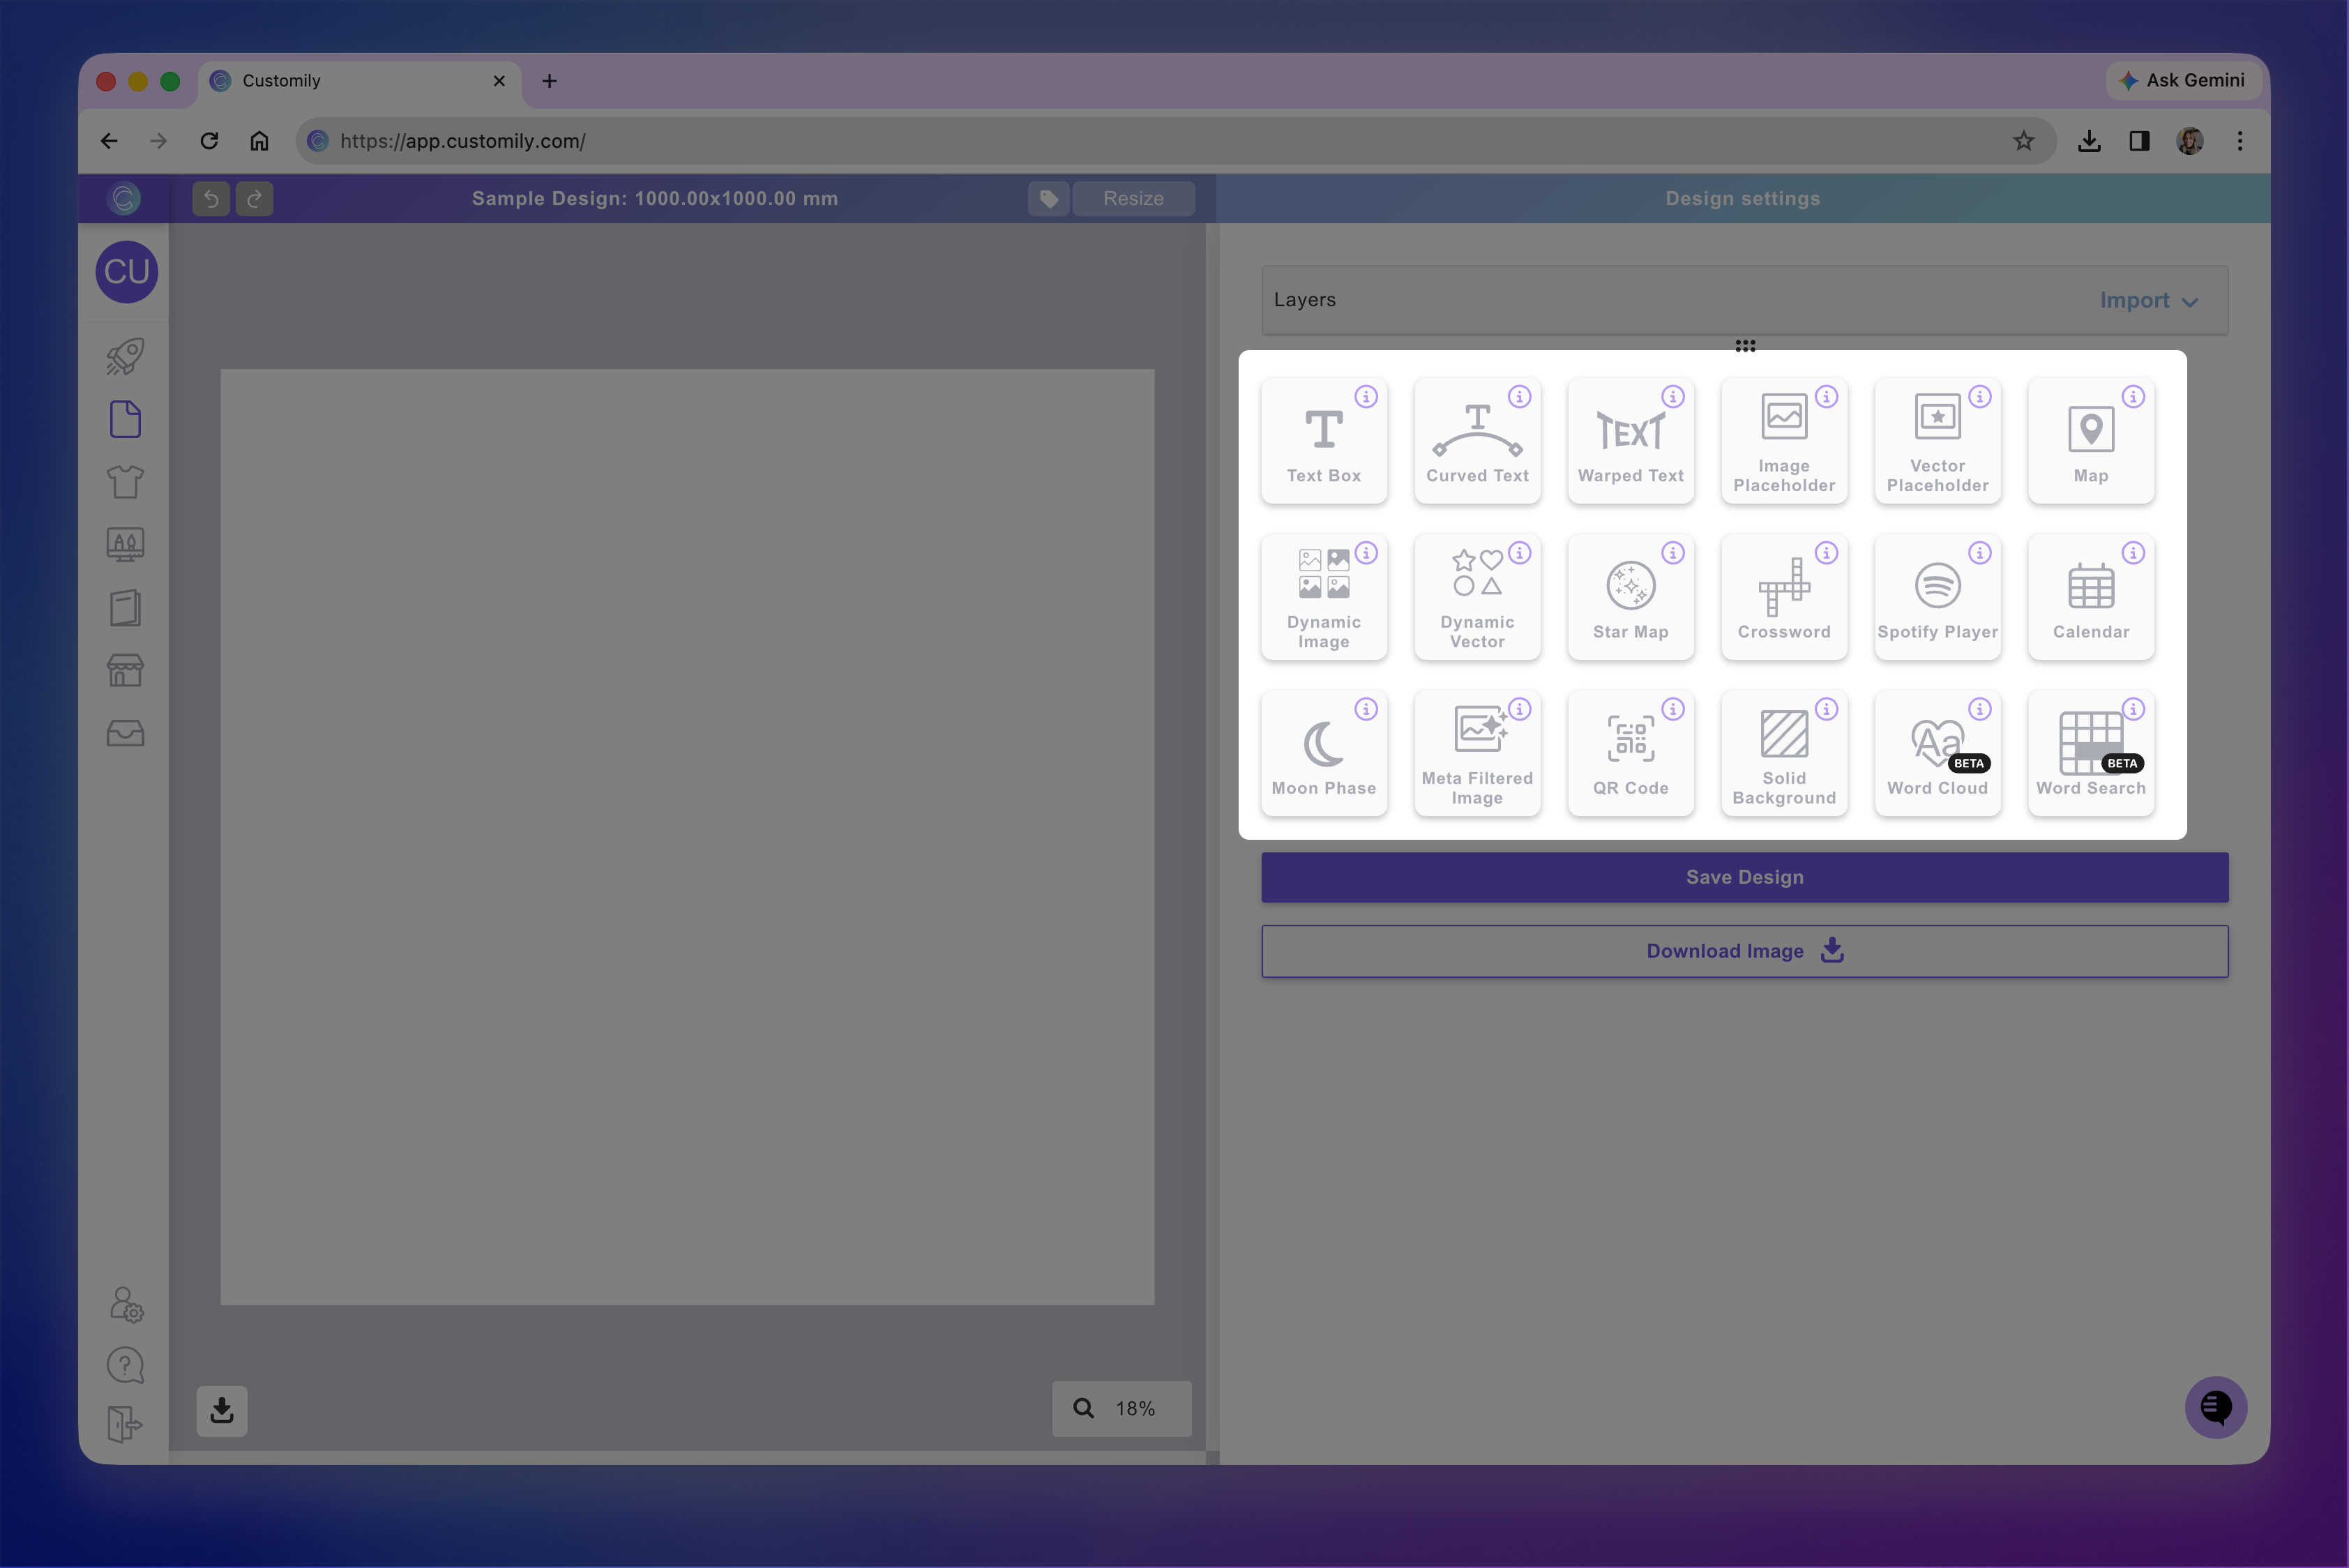The width and height of the screenshot is (2349, 1568).
Task: Click the Customily logo in header
Action: click(x=124, y=199)
